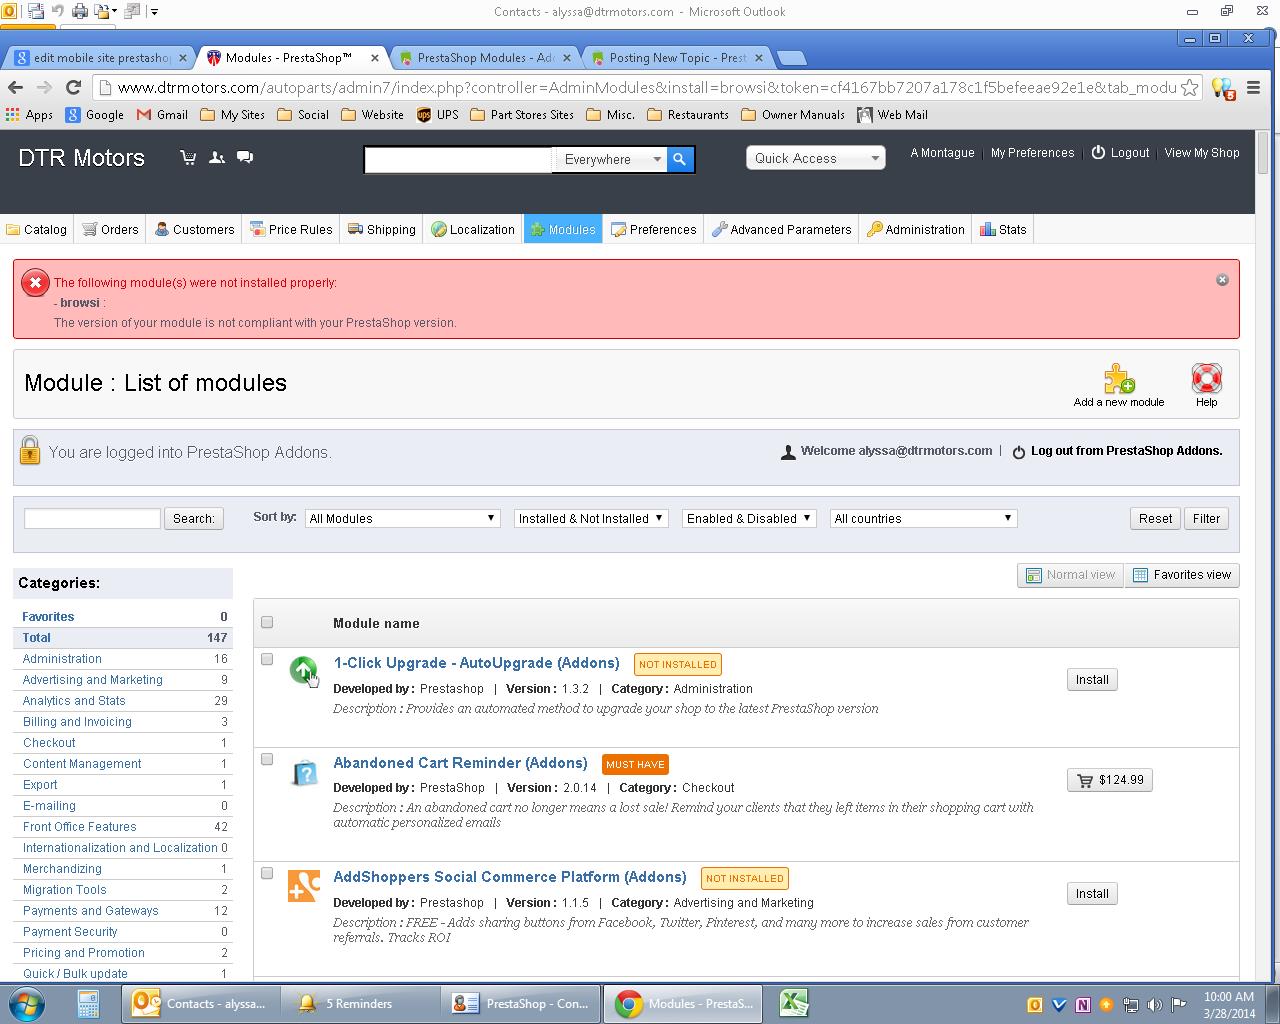Click the lightbulb extension icon in Chrome
Image resolution: width=1280 pixels, height=1024 pixels.
1223,88
